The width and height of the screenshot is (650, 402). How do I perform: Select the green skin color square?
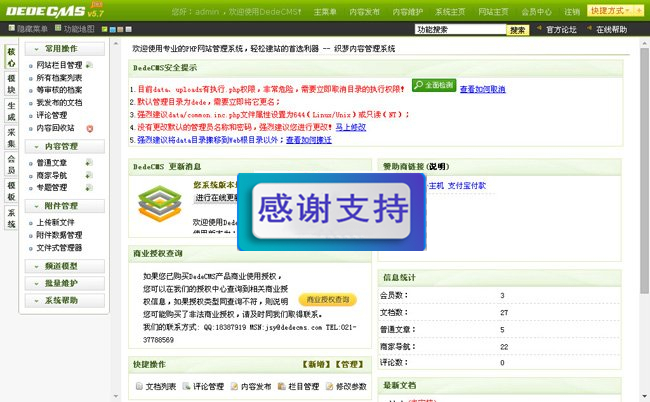point(104,29)
